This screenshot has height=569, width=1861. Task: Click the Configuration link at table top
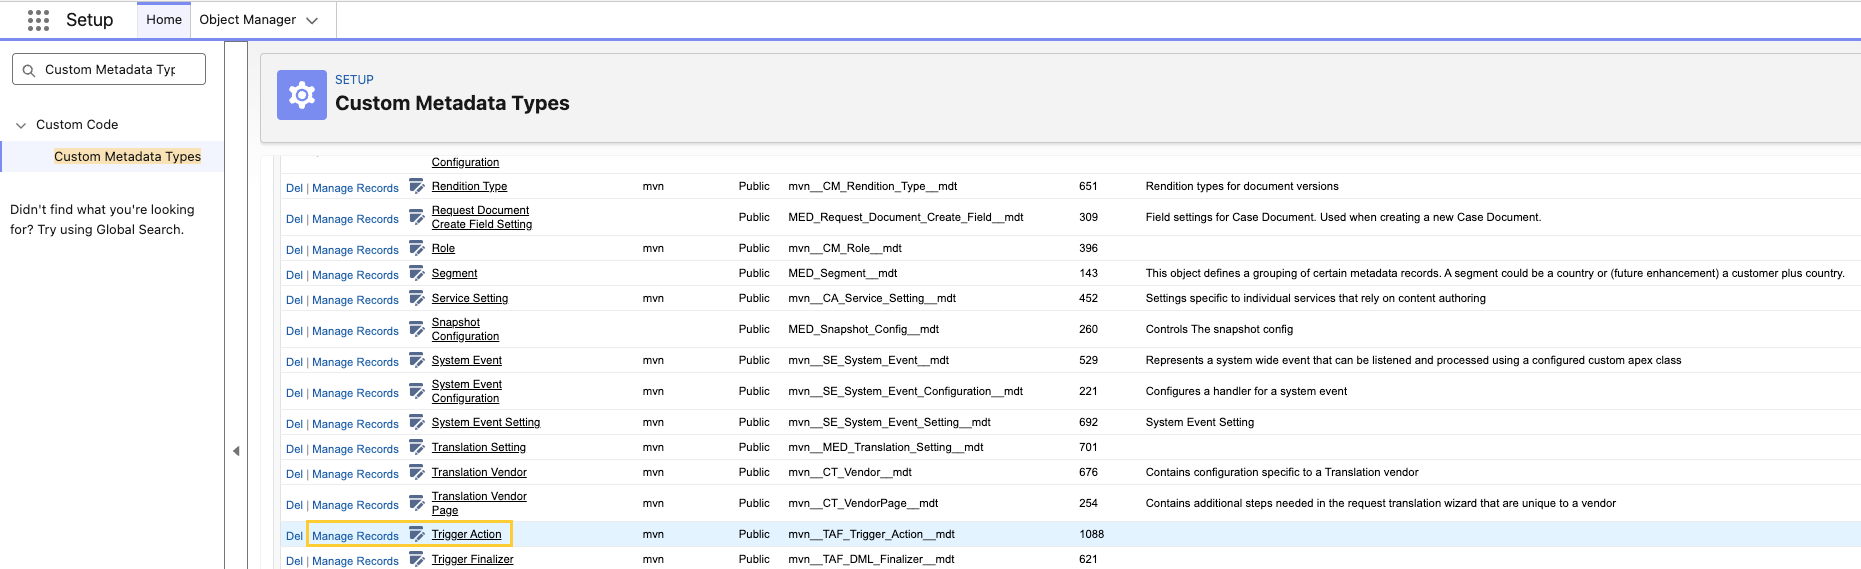[x=465, y=163]
